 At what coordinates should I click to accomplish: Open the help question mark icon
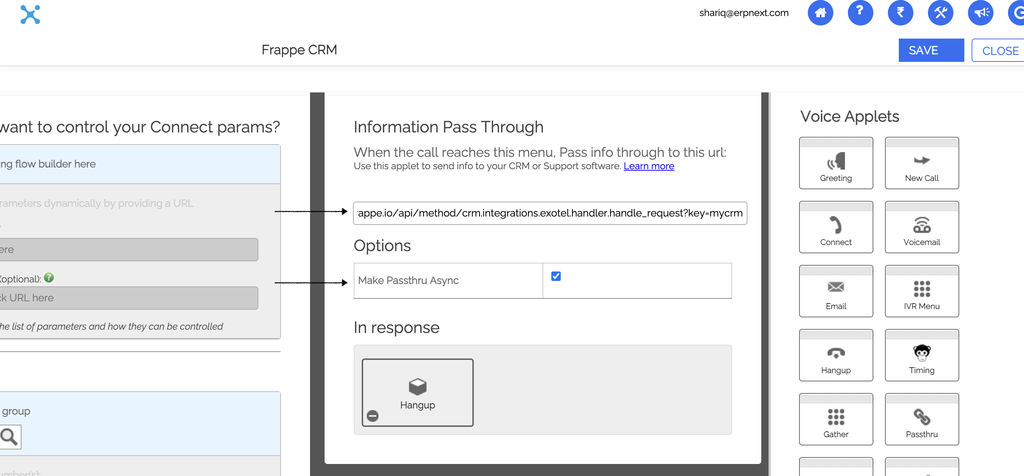tap(860, 13)
